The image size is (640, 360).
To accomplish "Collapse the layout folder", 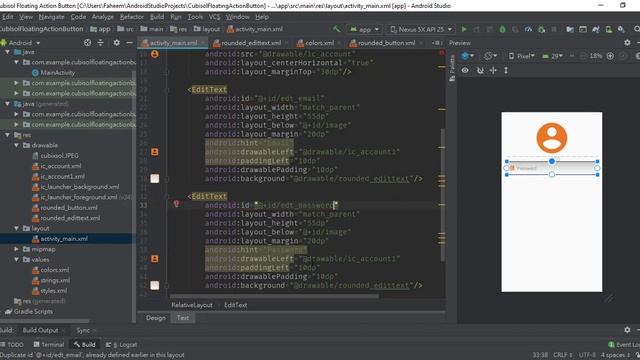I will pos(16,228).
